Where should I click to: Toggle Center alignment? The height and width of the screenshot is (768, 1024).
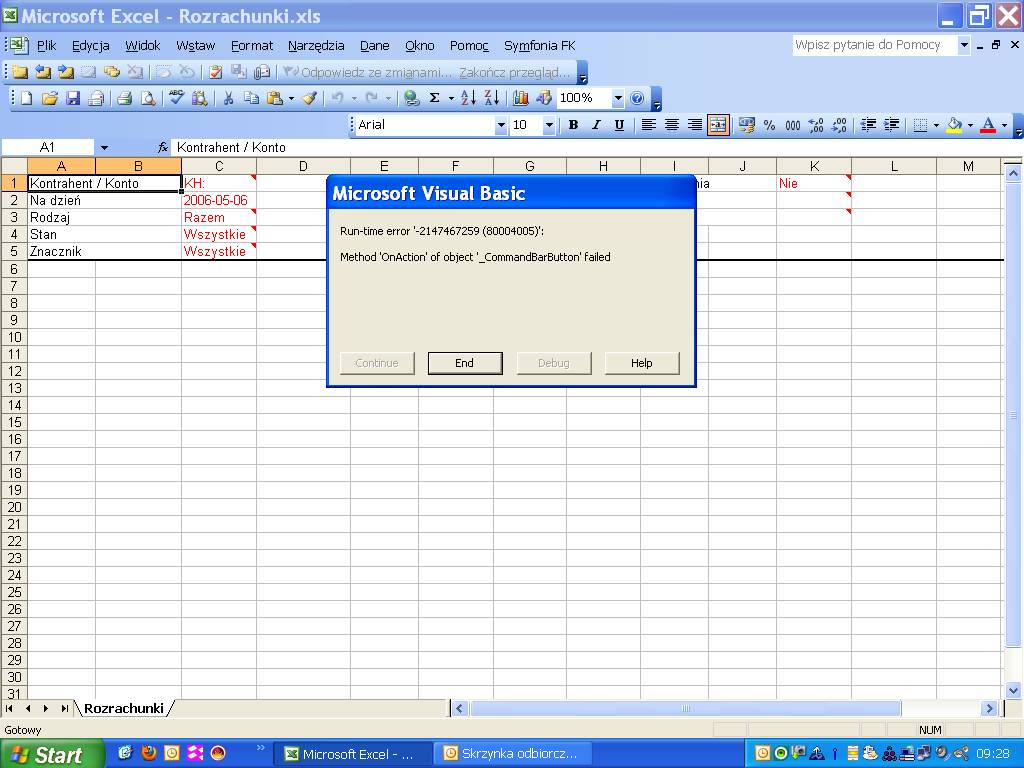click(671, 125)
